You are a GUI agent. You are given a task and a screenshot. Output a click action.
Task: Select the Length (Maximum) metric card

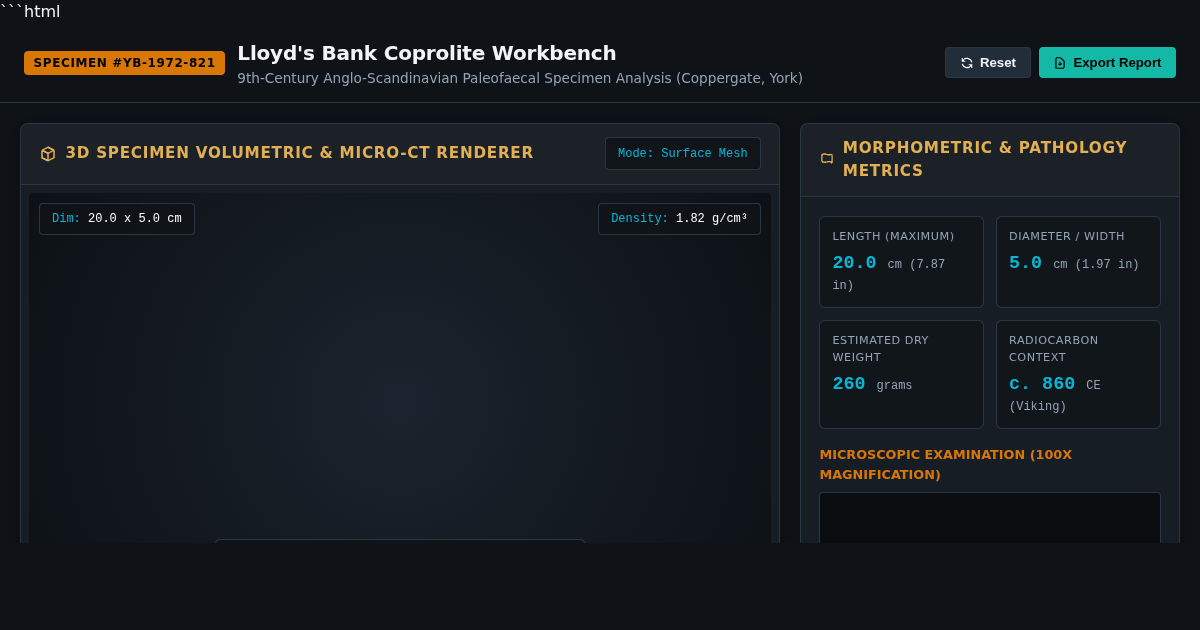[x=901, y=262]
